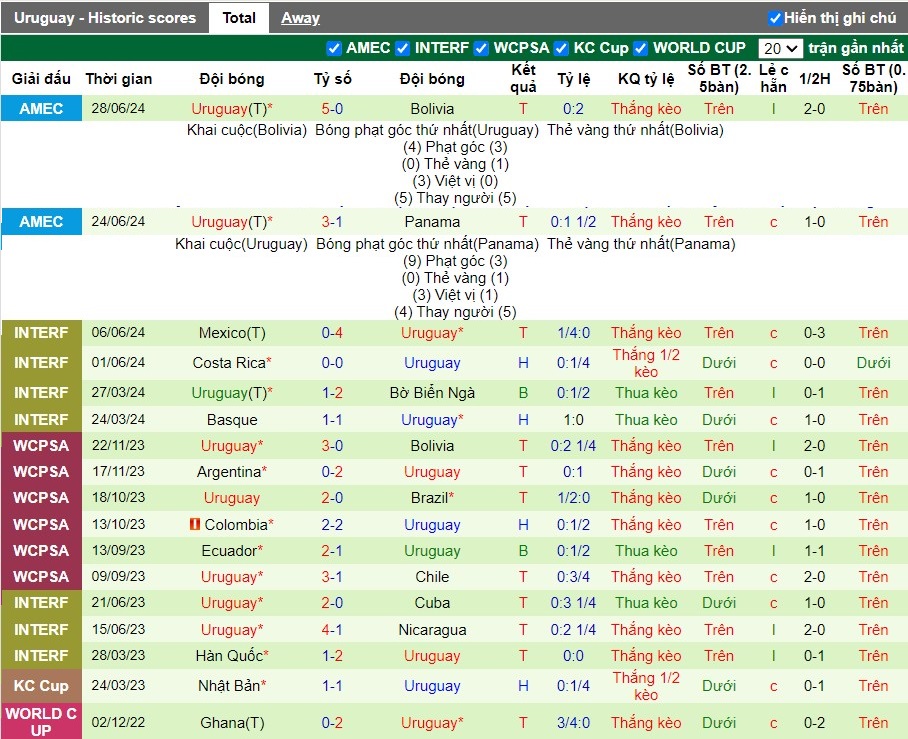Switch to the Away tab

point(300,18)
